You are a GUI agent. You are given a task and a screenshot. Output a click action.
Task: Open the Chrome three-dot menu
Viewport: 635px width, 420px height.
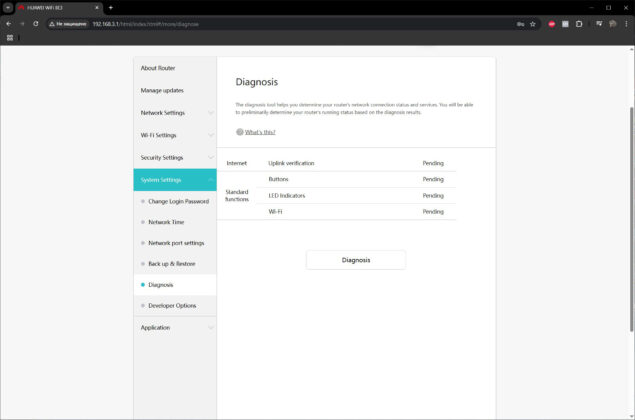[626, 24]
